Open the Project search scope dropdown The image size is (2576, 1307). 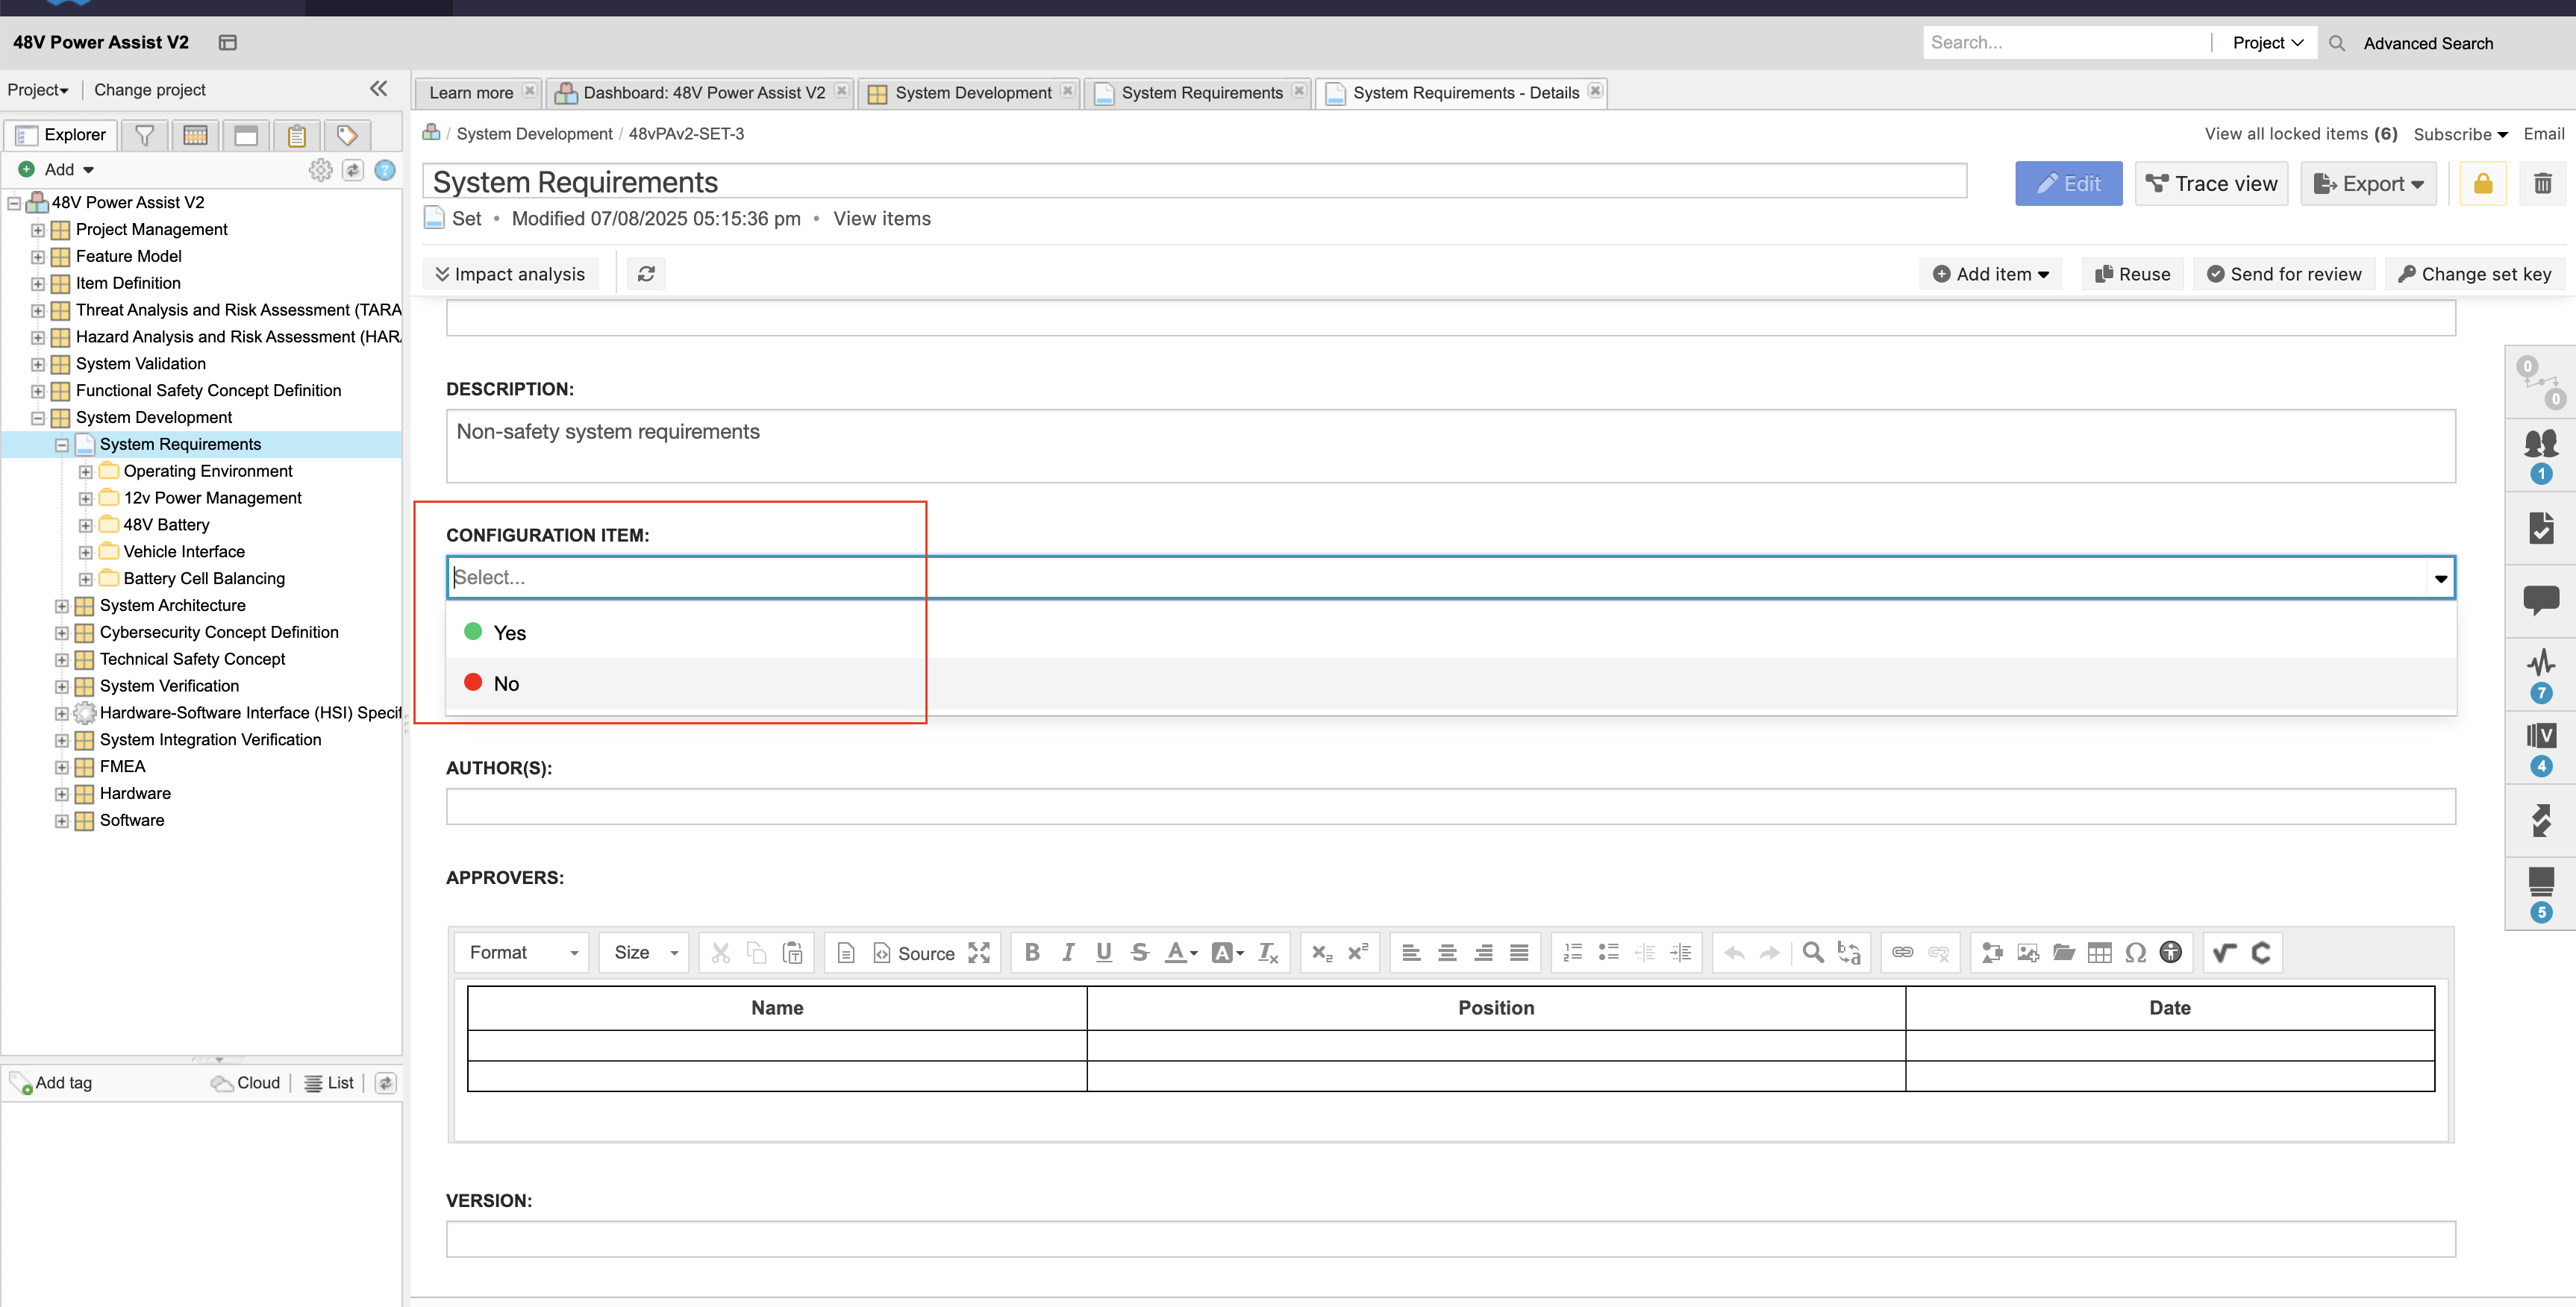2267,42
